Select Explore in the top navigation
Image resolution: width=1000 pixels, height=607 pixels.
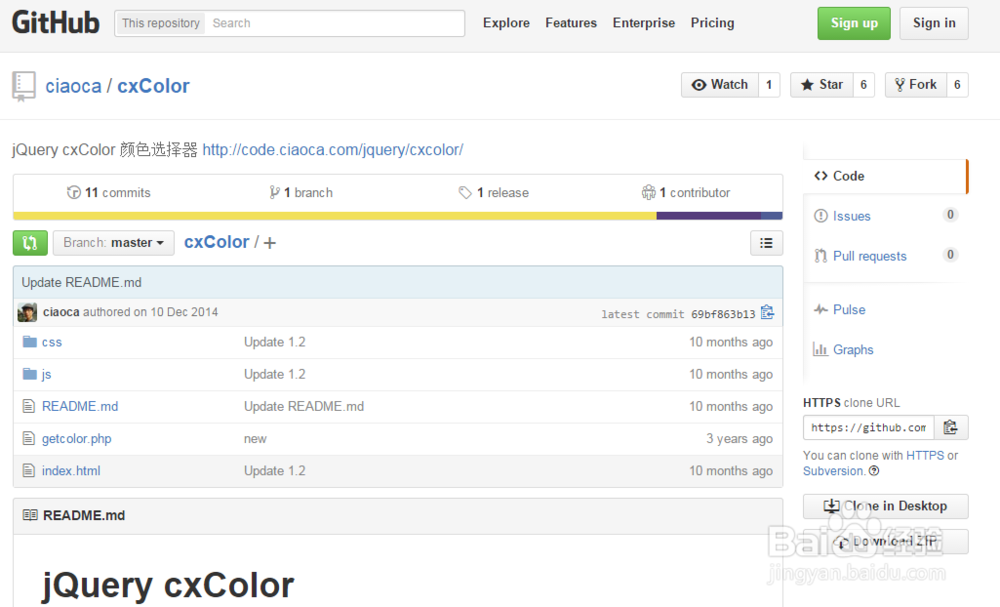[506, 22]
